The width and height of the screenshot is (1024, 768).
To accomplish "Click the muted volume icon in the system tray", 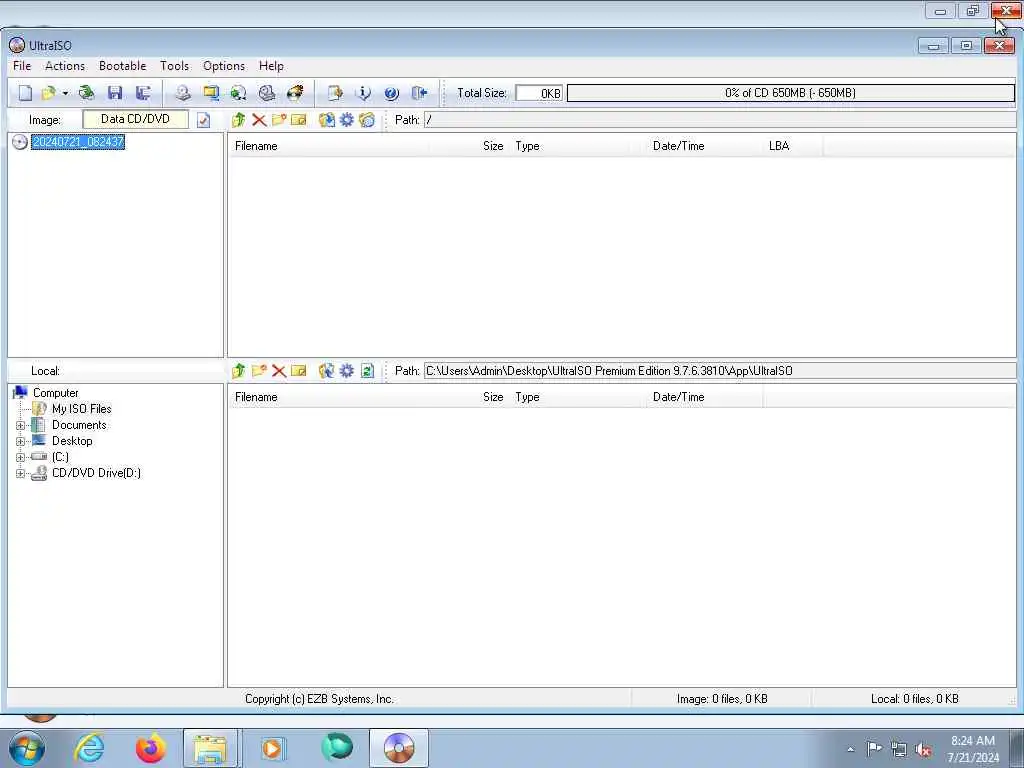I will click(x=923, y=750).
